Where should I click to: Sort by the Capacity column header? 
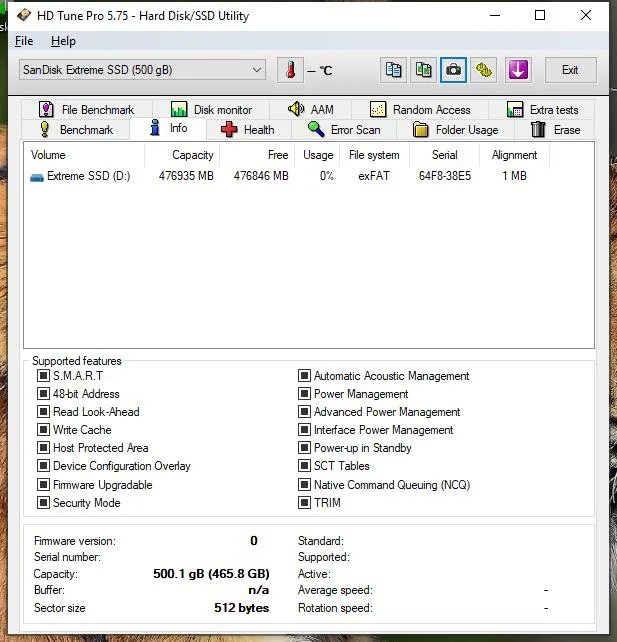[182, 155]
